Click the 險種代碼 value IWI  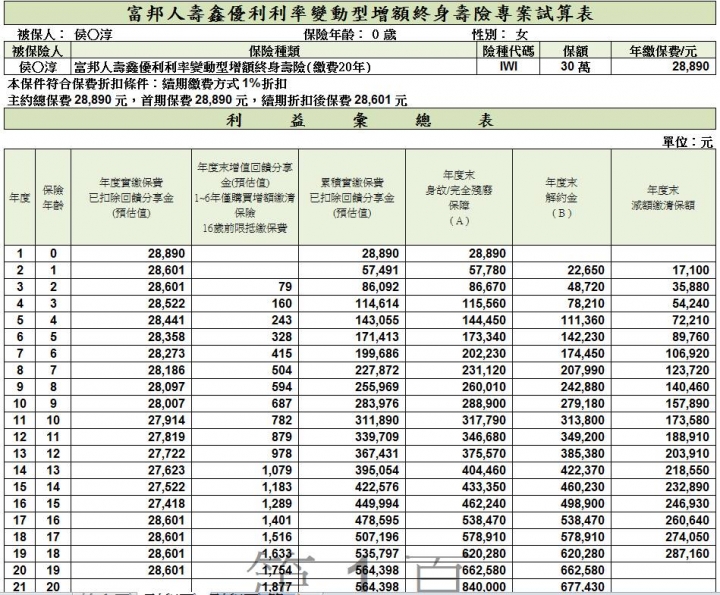point(508,67)
